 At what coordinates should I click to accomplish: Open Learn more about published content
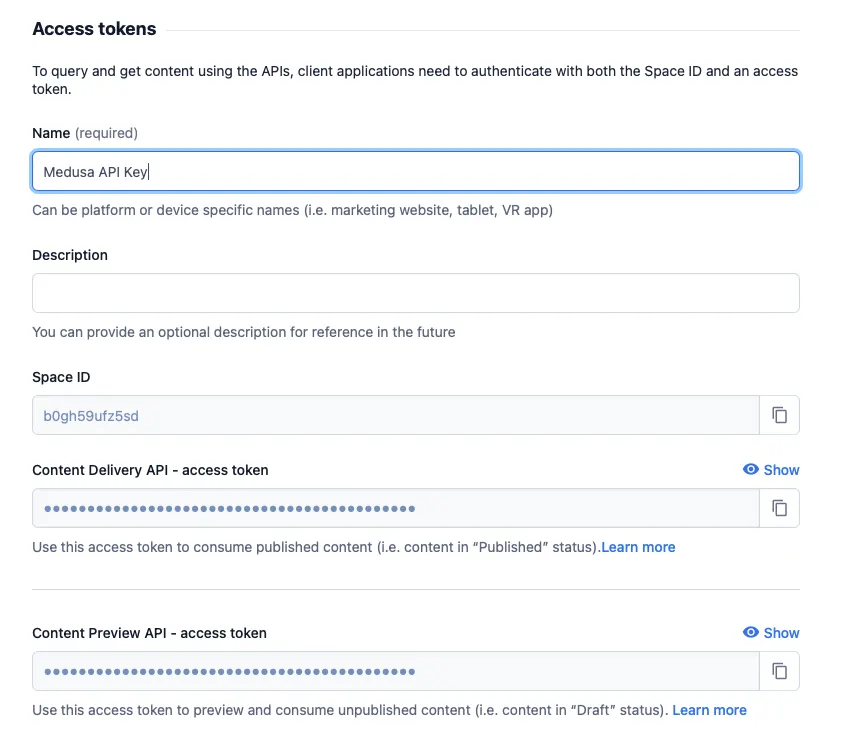tap(638, 547)
